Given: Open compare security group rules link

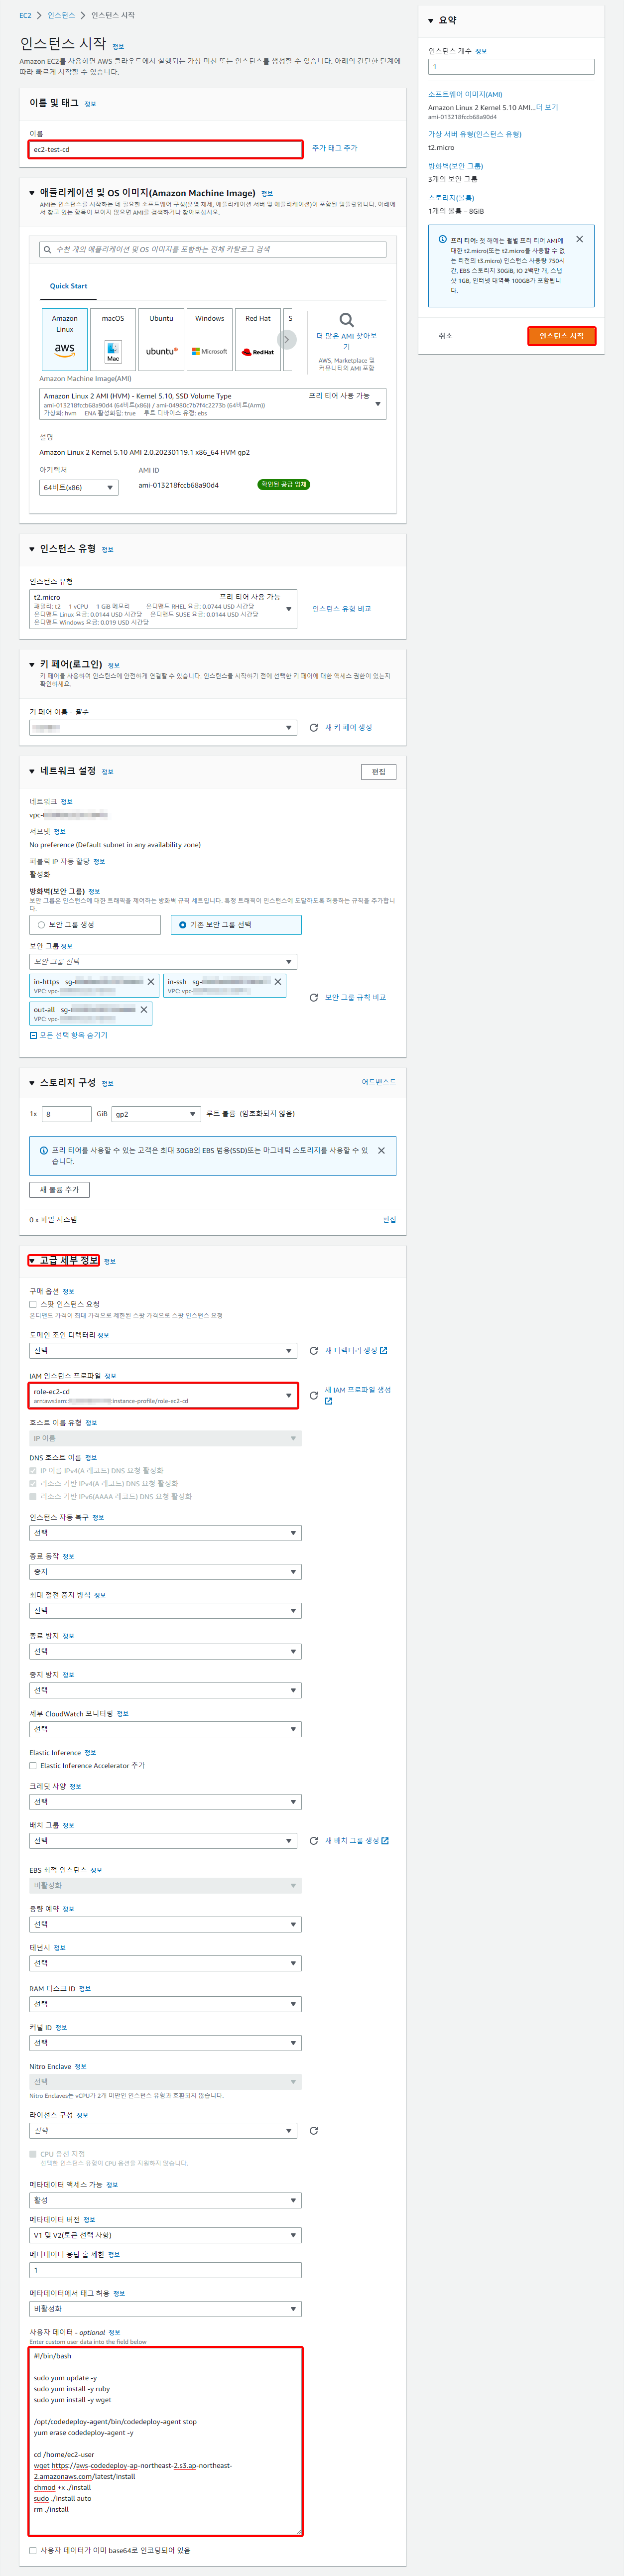Looking at the screenshot, I should (x=355, y=997).
